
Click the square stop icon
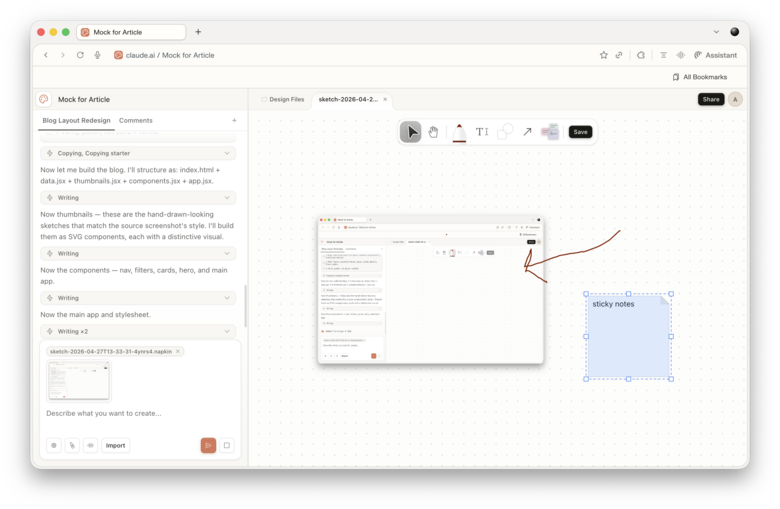[x=227, y=445]
